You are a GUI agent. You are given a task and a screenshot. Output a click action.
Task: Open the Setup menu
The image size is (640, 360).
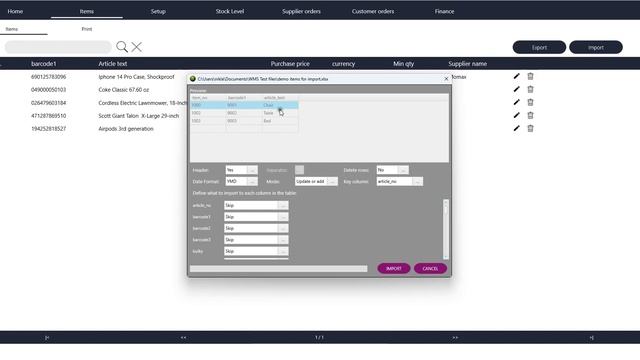coord(158,11)
